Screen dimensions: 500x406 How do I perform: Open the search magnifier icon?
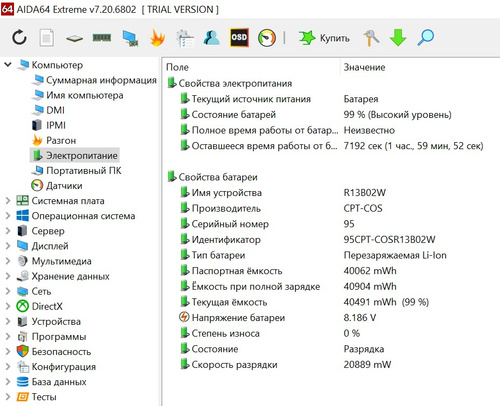(x=426, y=37)
